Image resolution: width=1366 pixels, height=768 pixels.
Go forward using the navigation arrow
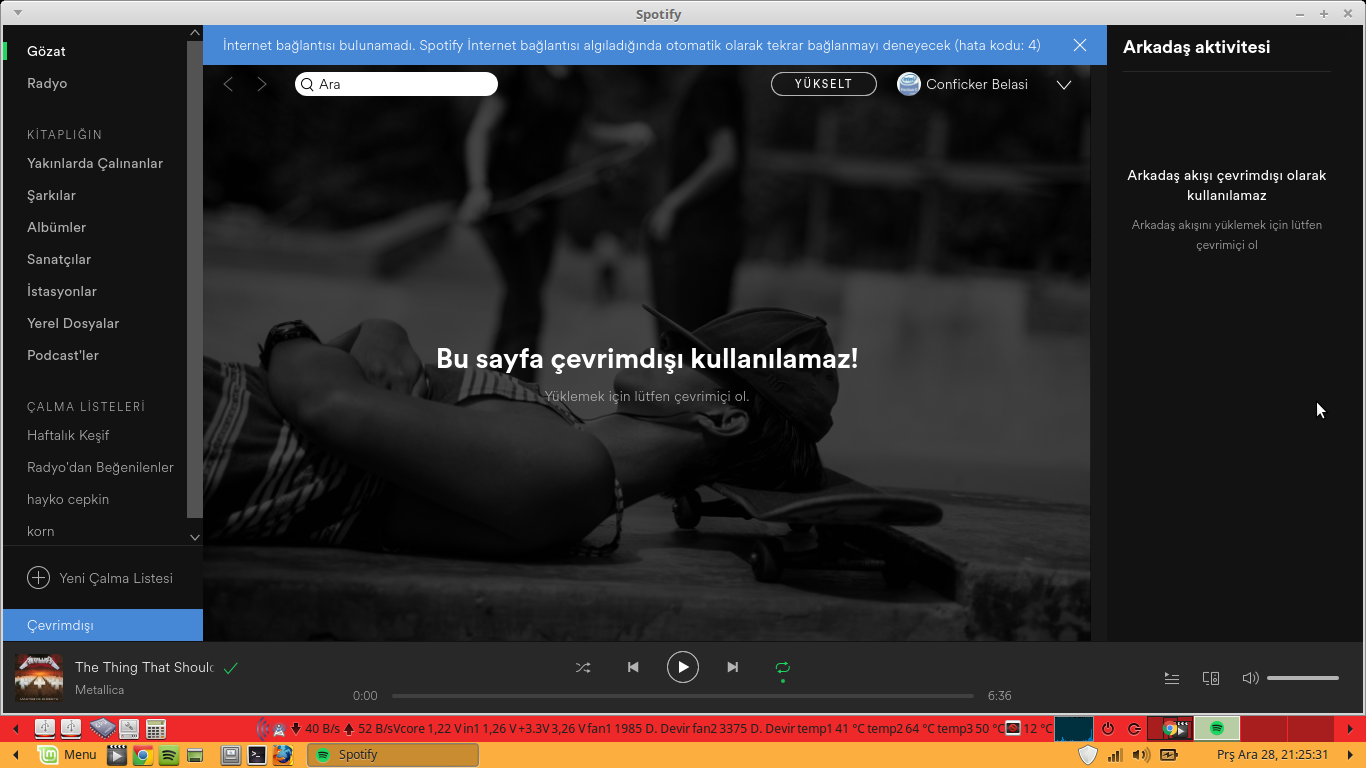click(x=262, y=84)
